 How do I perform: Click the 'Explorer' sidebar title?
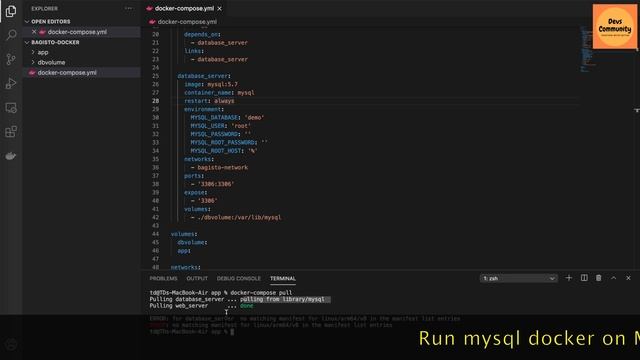pyautogui.click(x=44, y=9)
